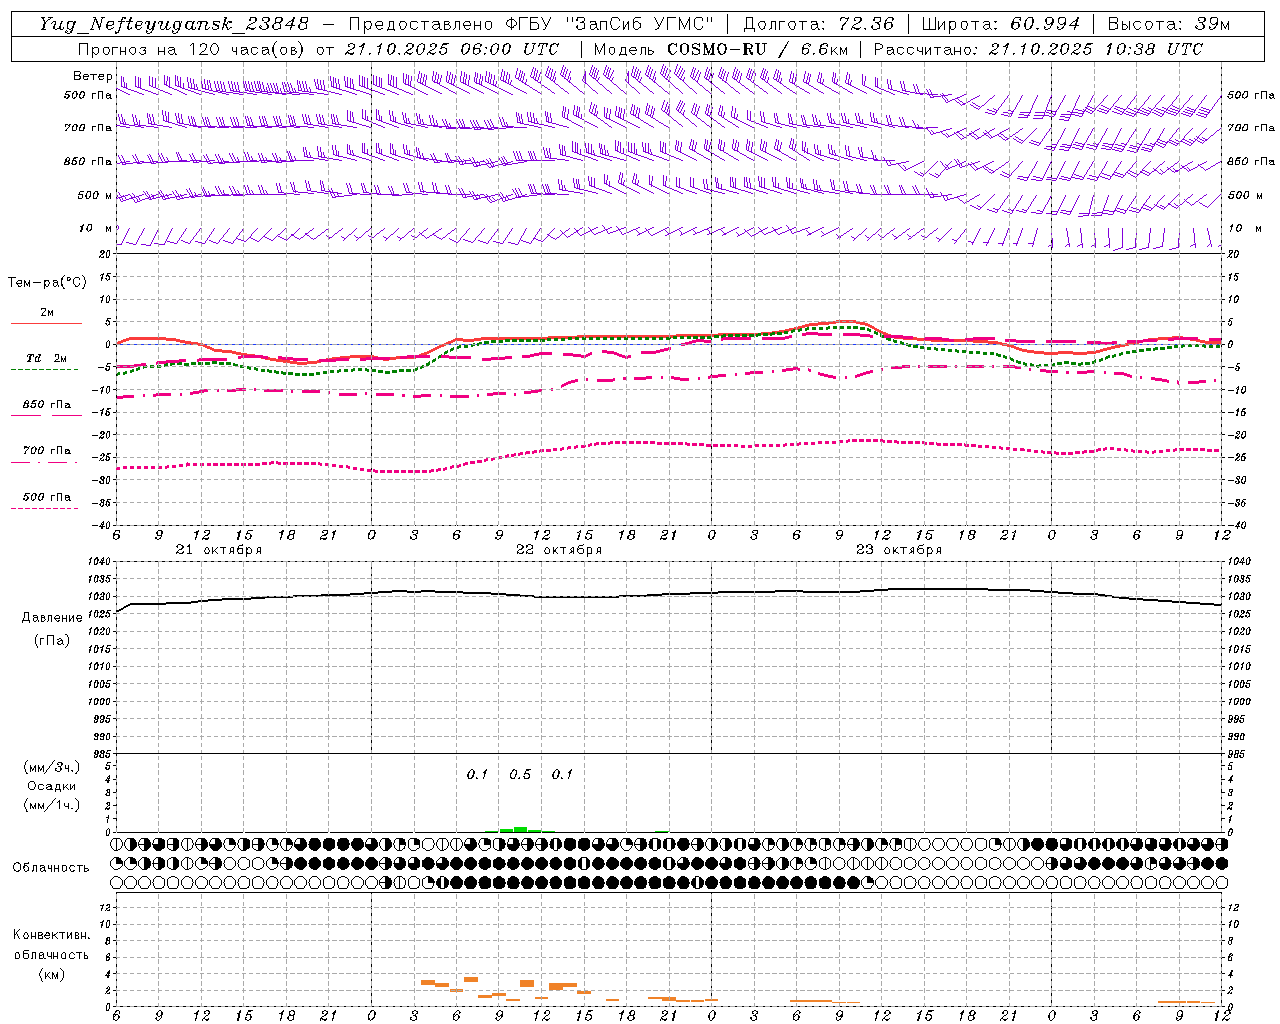Screen dimensions: 1280x1024
Task: Click the Давление pressure panel label
Action: (x=52, y=618)
